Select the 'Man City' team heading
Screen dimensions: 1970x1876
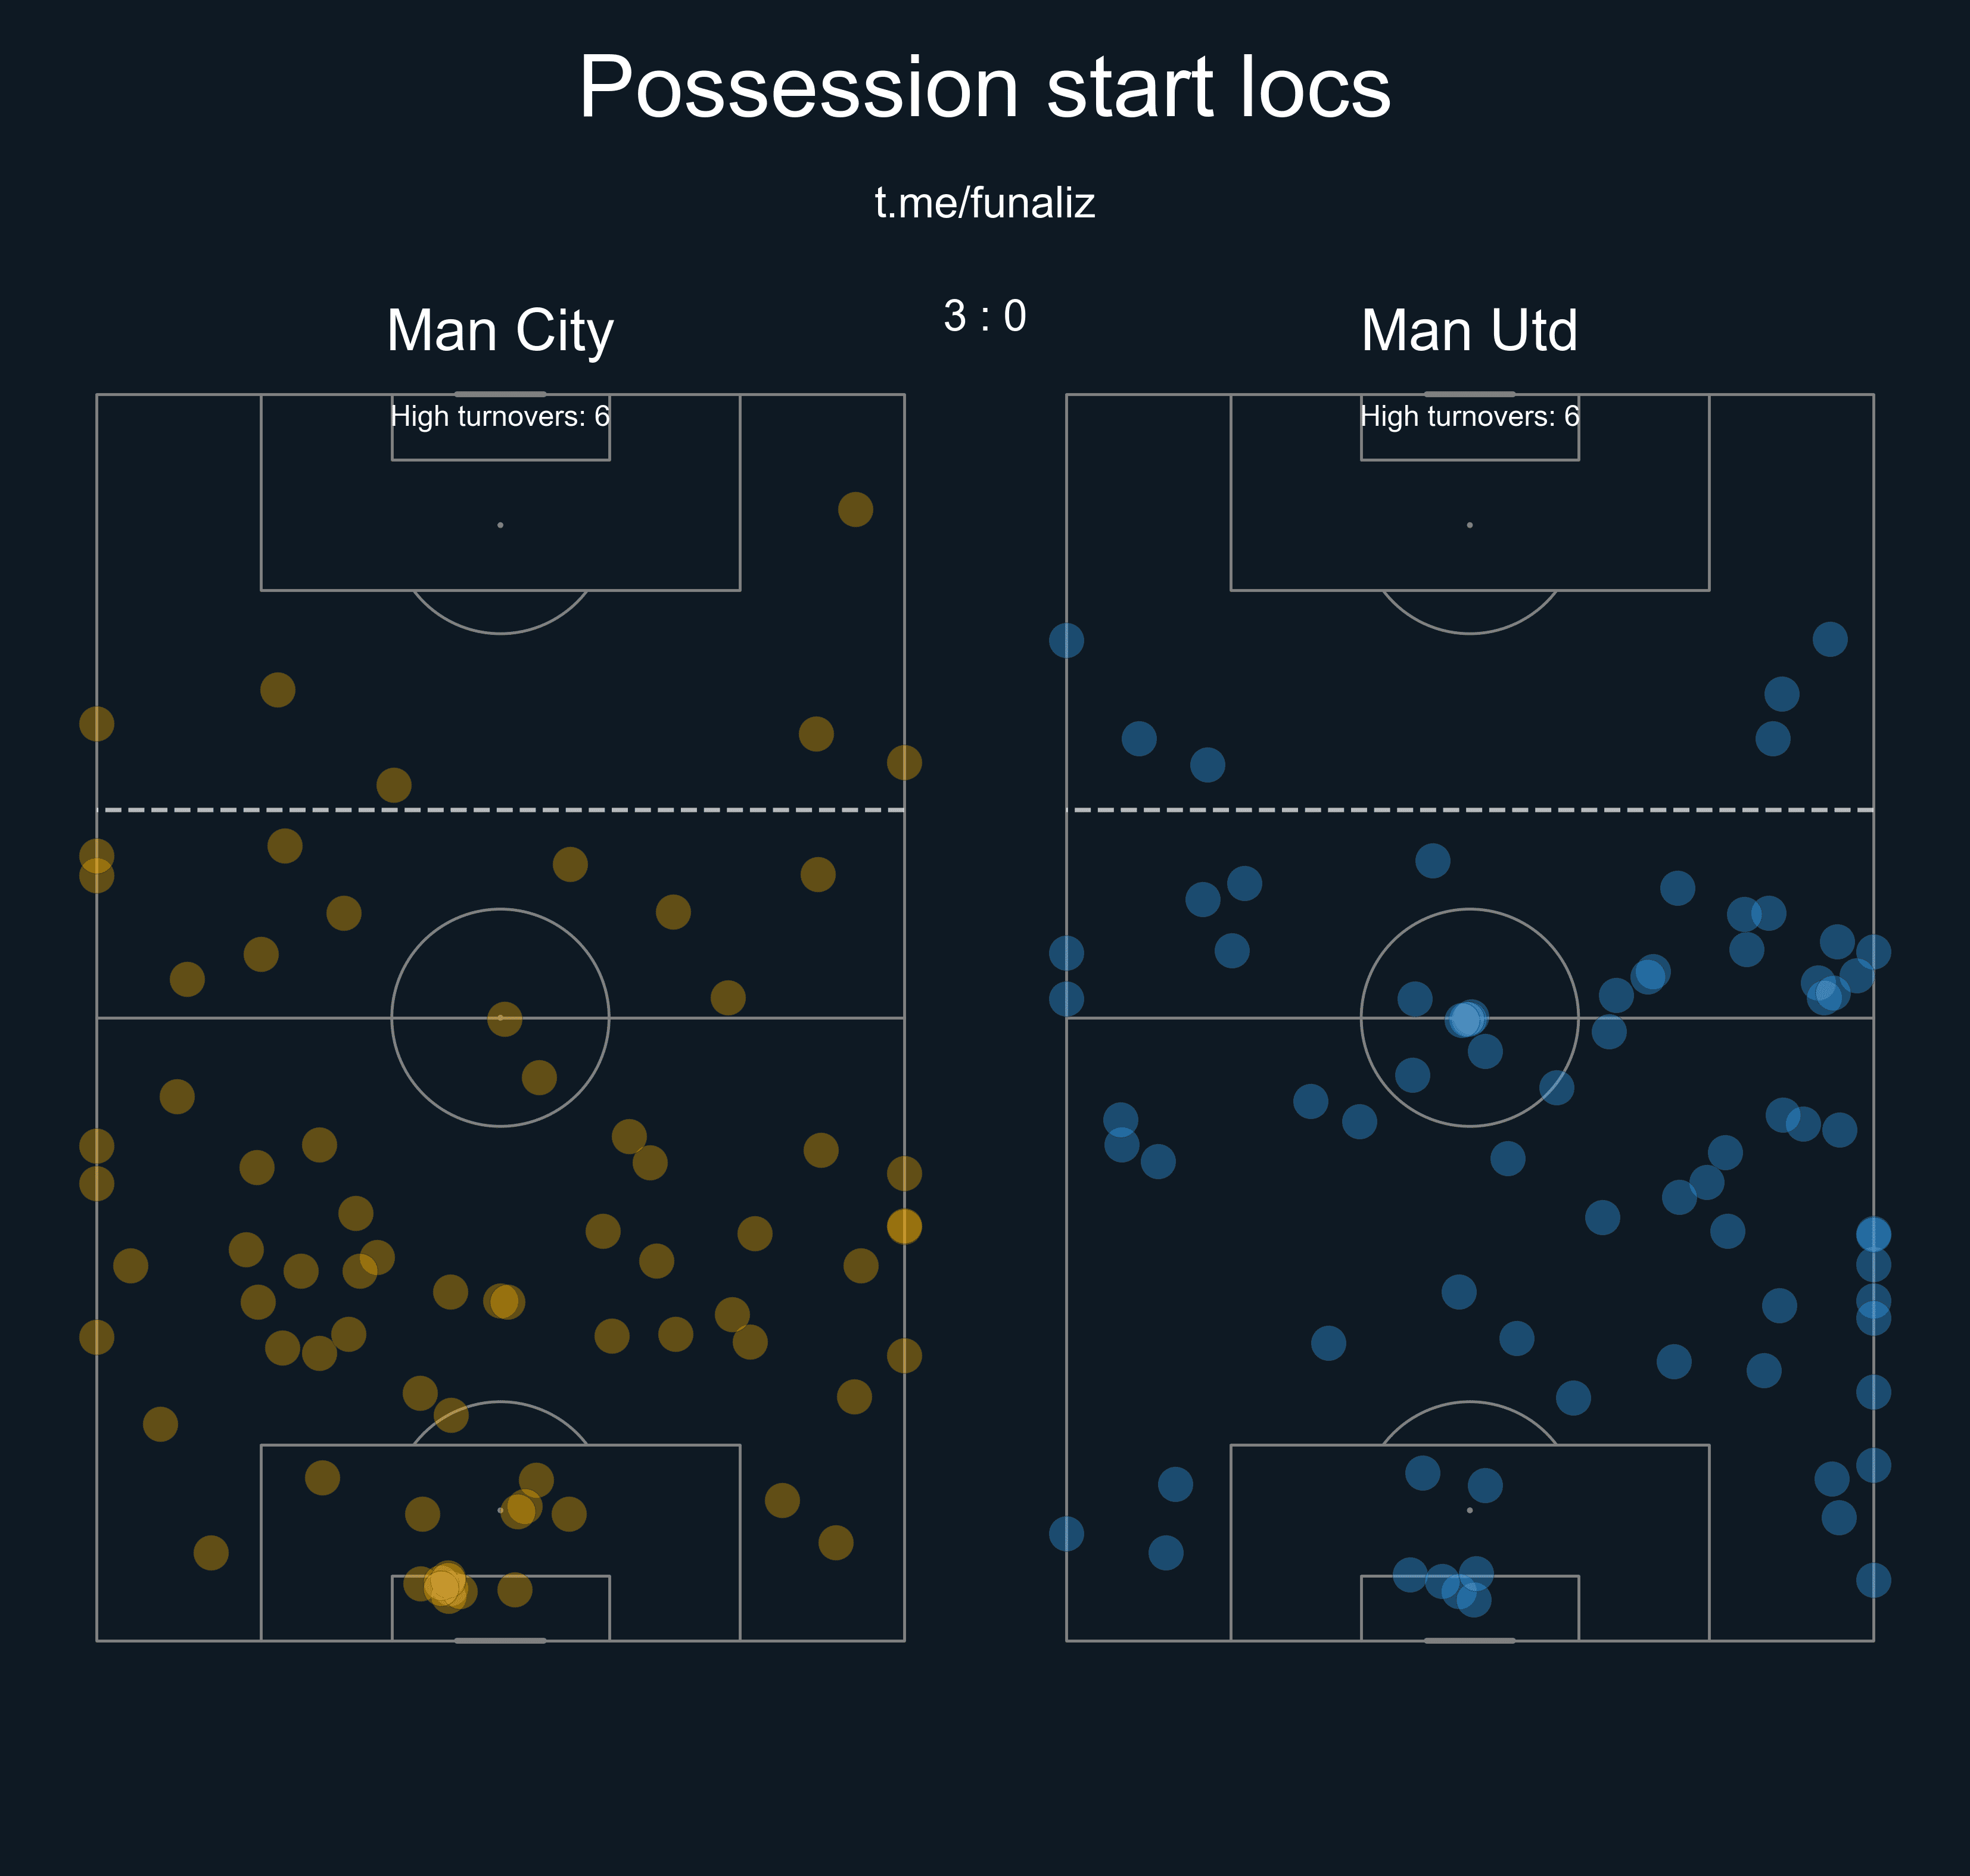(500, 330)
